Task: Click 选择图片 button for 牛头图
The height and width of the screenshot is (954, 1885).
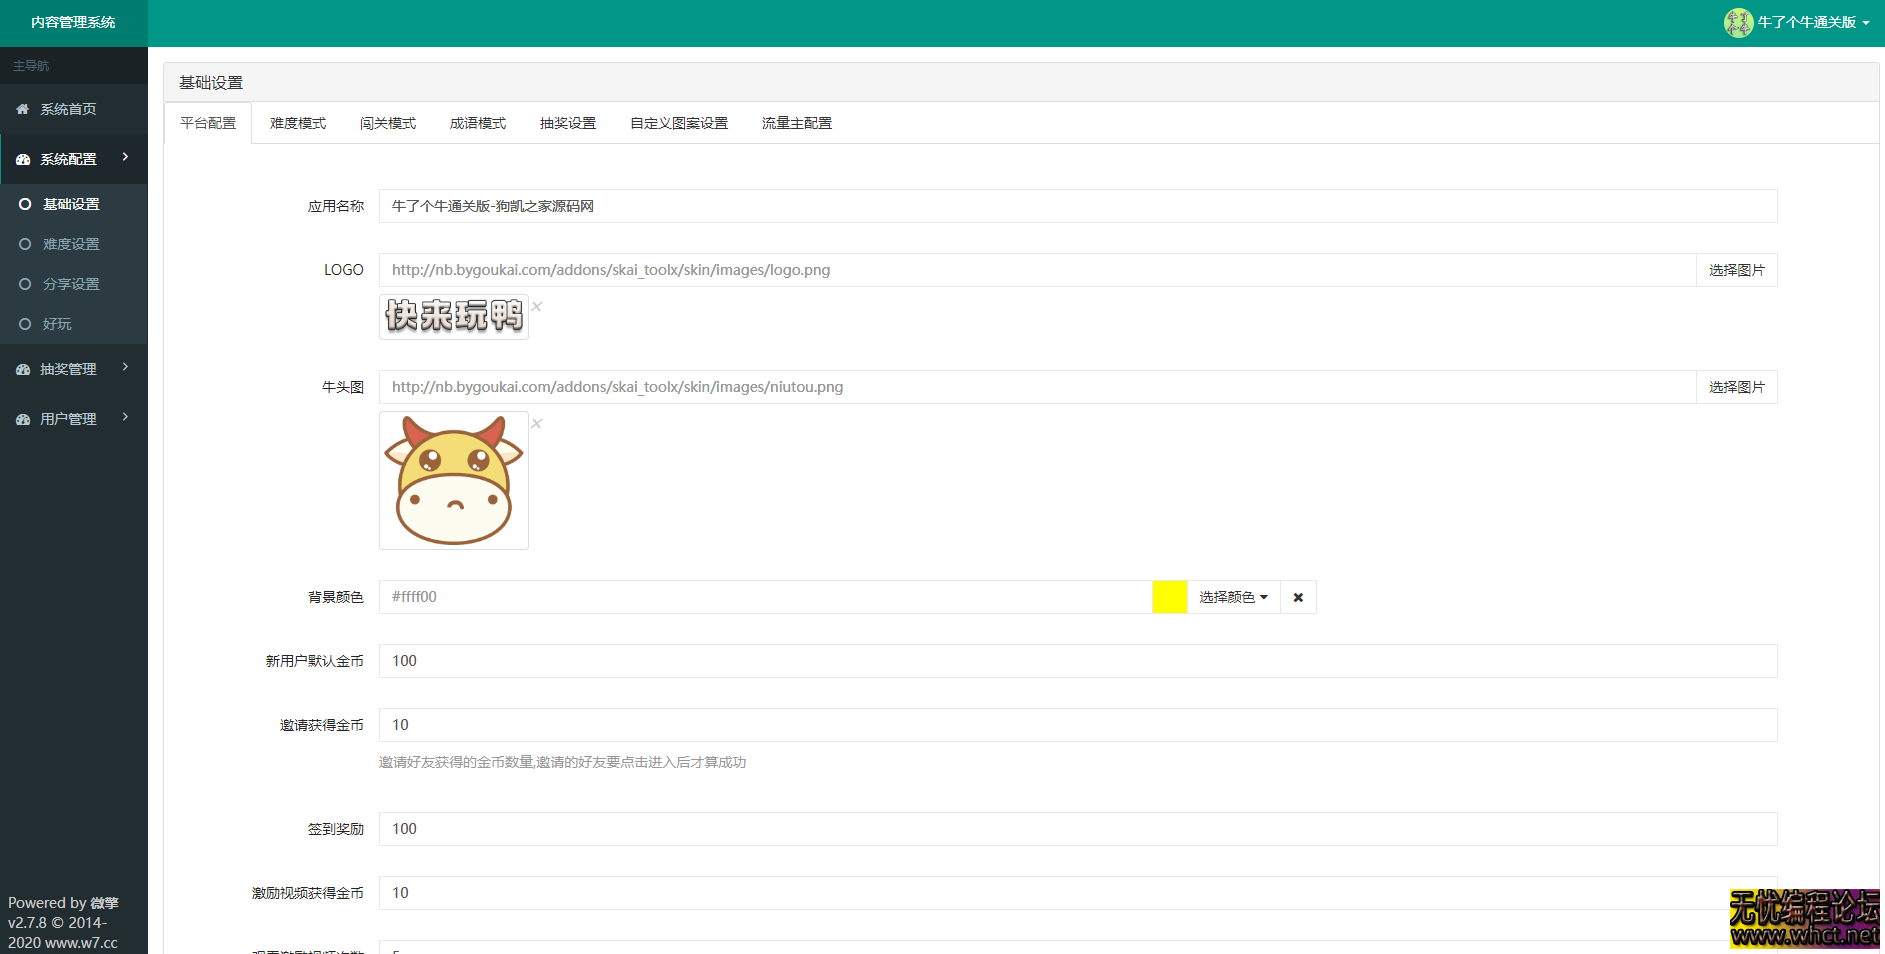Action: [1736, 387]
